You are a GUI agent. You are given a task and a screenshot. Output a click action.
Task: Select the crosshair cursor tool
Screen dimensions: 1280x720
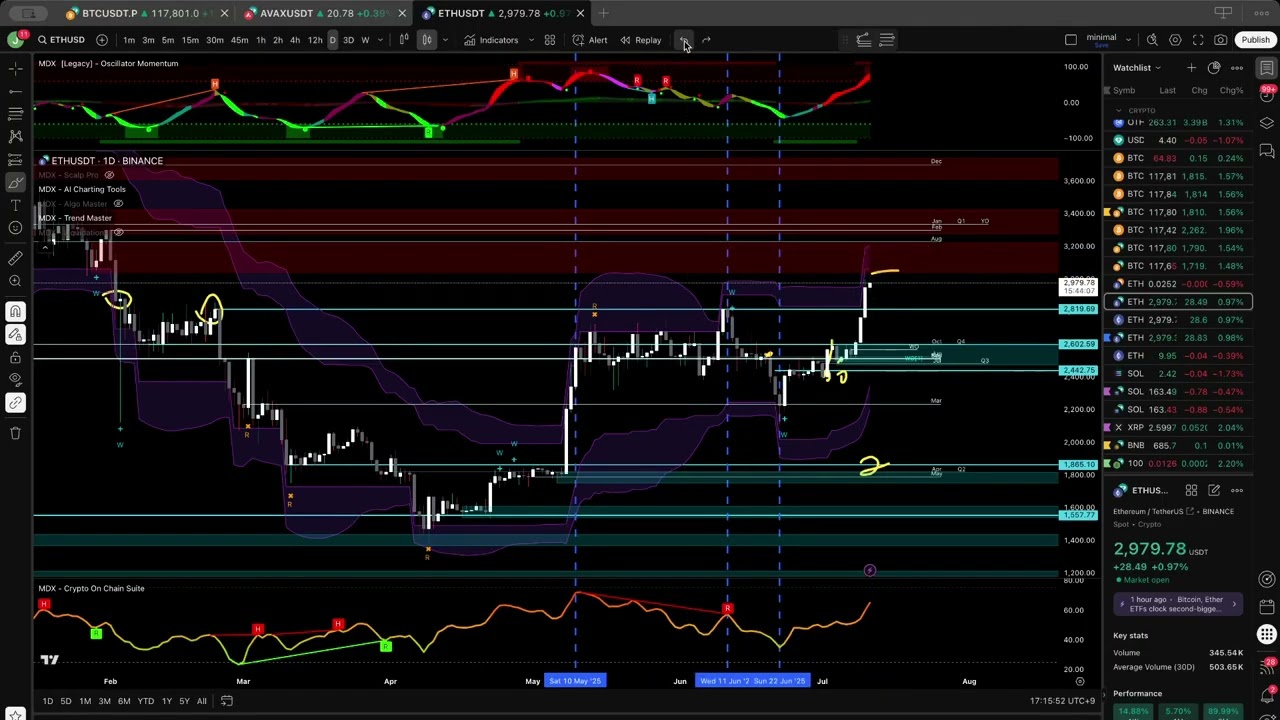15,68
